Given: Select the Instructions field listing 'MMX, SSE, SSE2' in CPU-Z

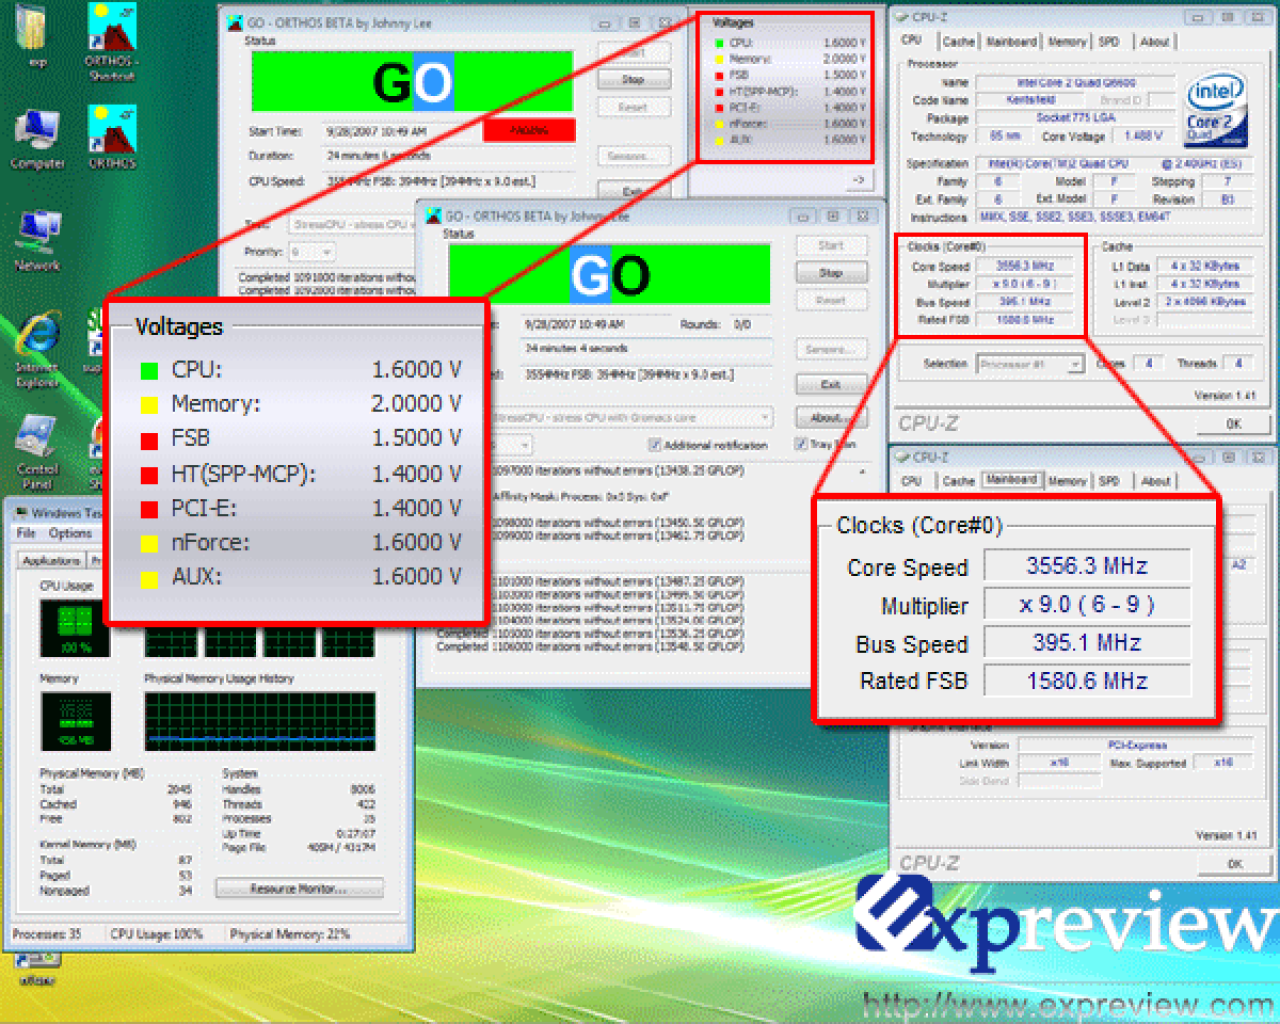Looking at the screenshot, I should 1115,217.
